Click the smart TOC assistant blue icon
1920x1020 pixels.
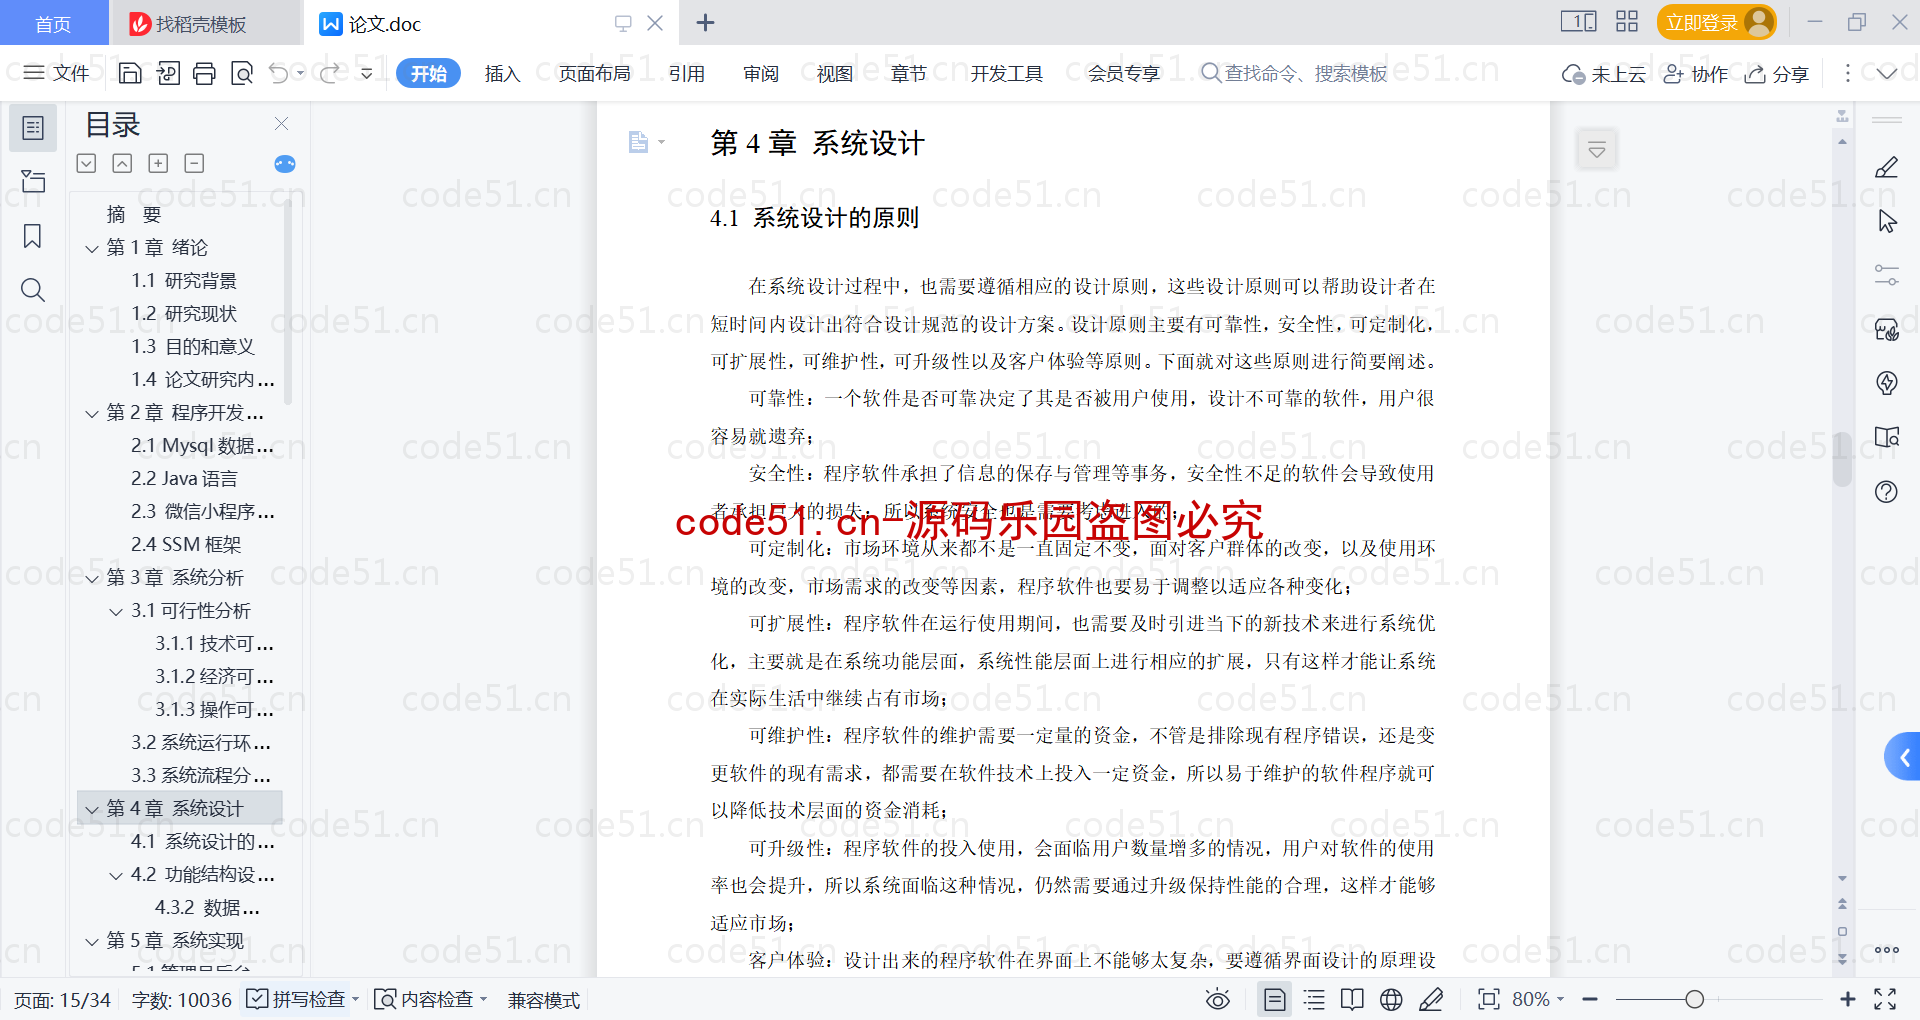tap(285, 164)
